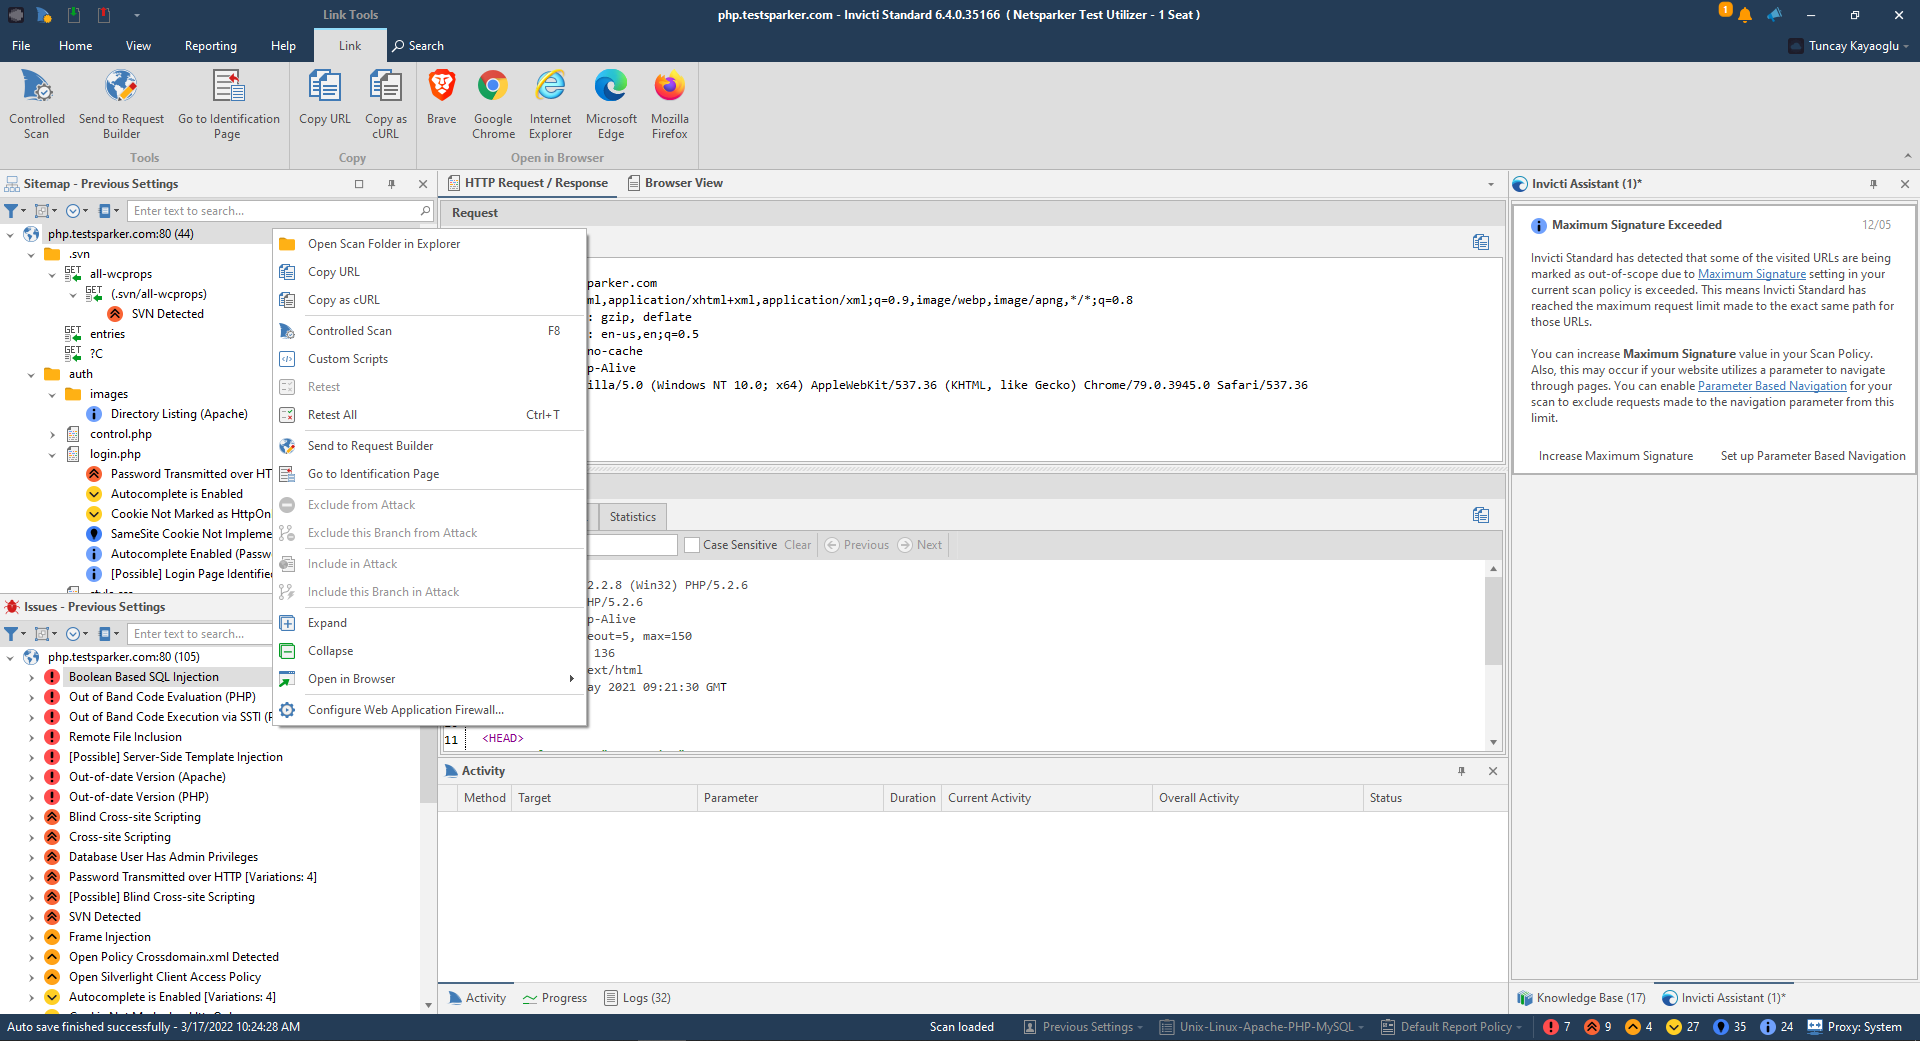This screenshot has width=1920, height=1041.
Task: Click response pane vertical scrollbar
Action: click(x=1493, y=620)
